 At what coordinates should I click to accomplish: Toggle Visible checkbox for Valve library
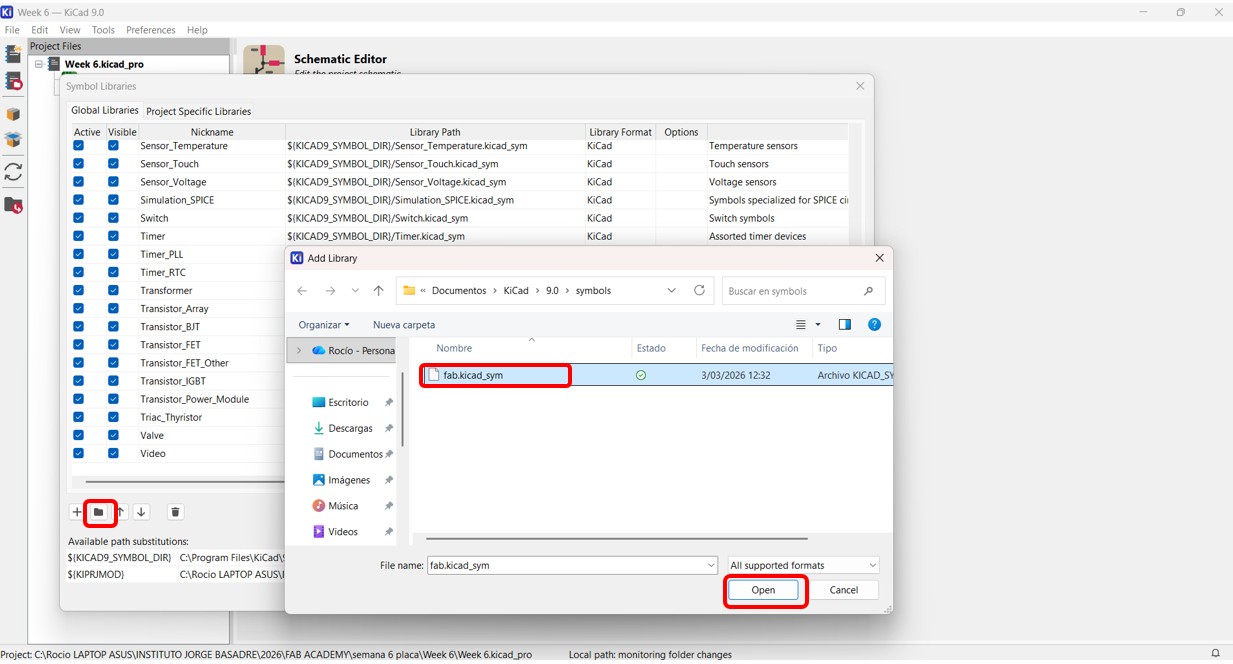point(113,435)
